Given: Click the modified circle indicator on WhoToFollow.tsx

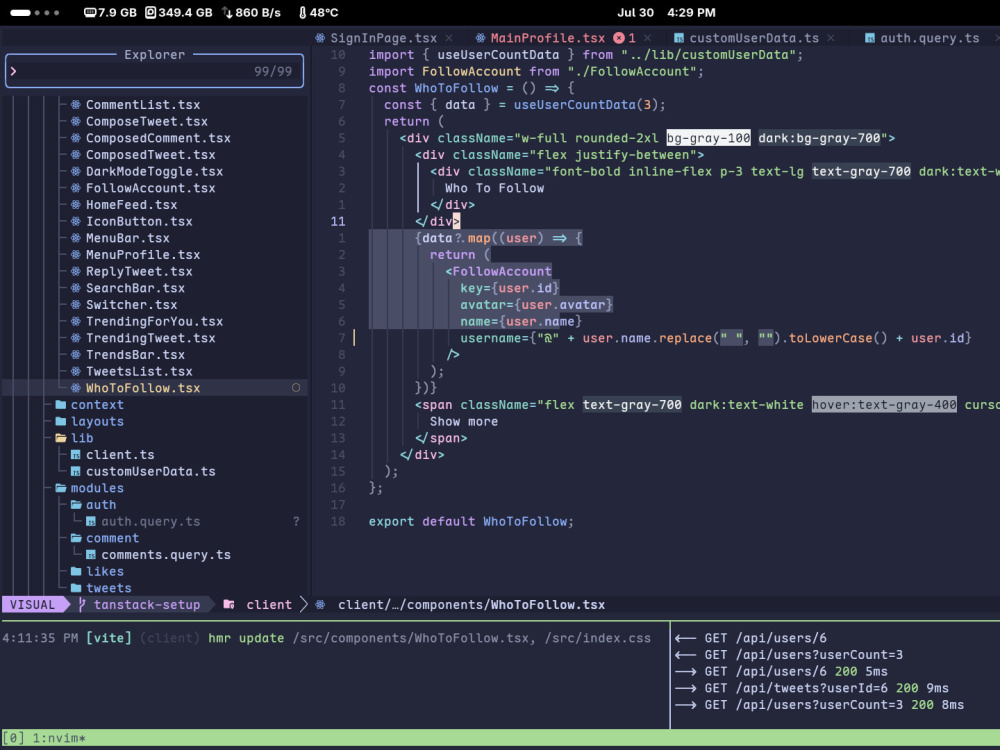Looking at the screenshot, I should [x=296, y=388].
